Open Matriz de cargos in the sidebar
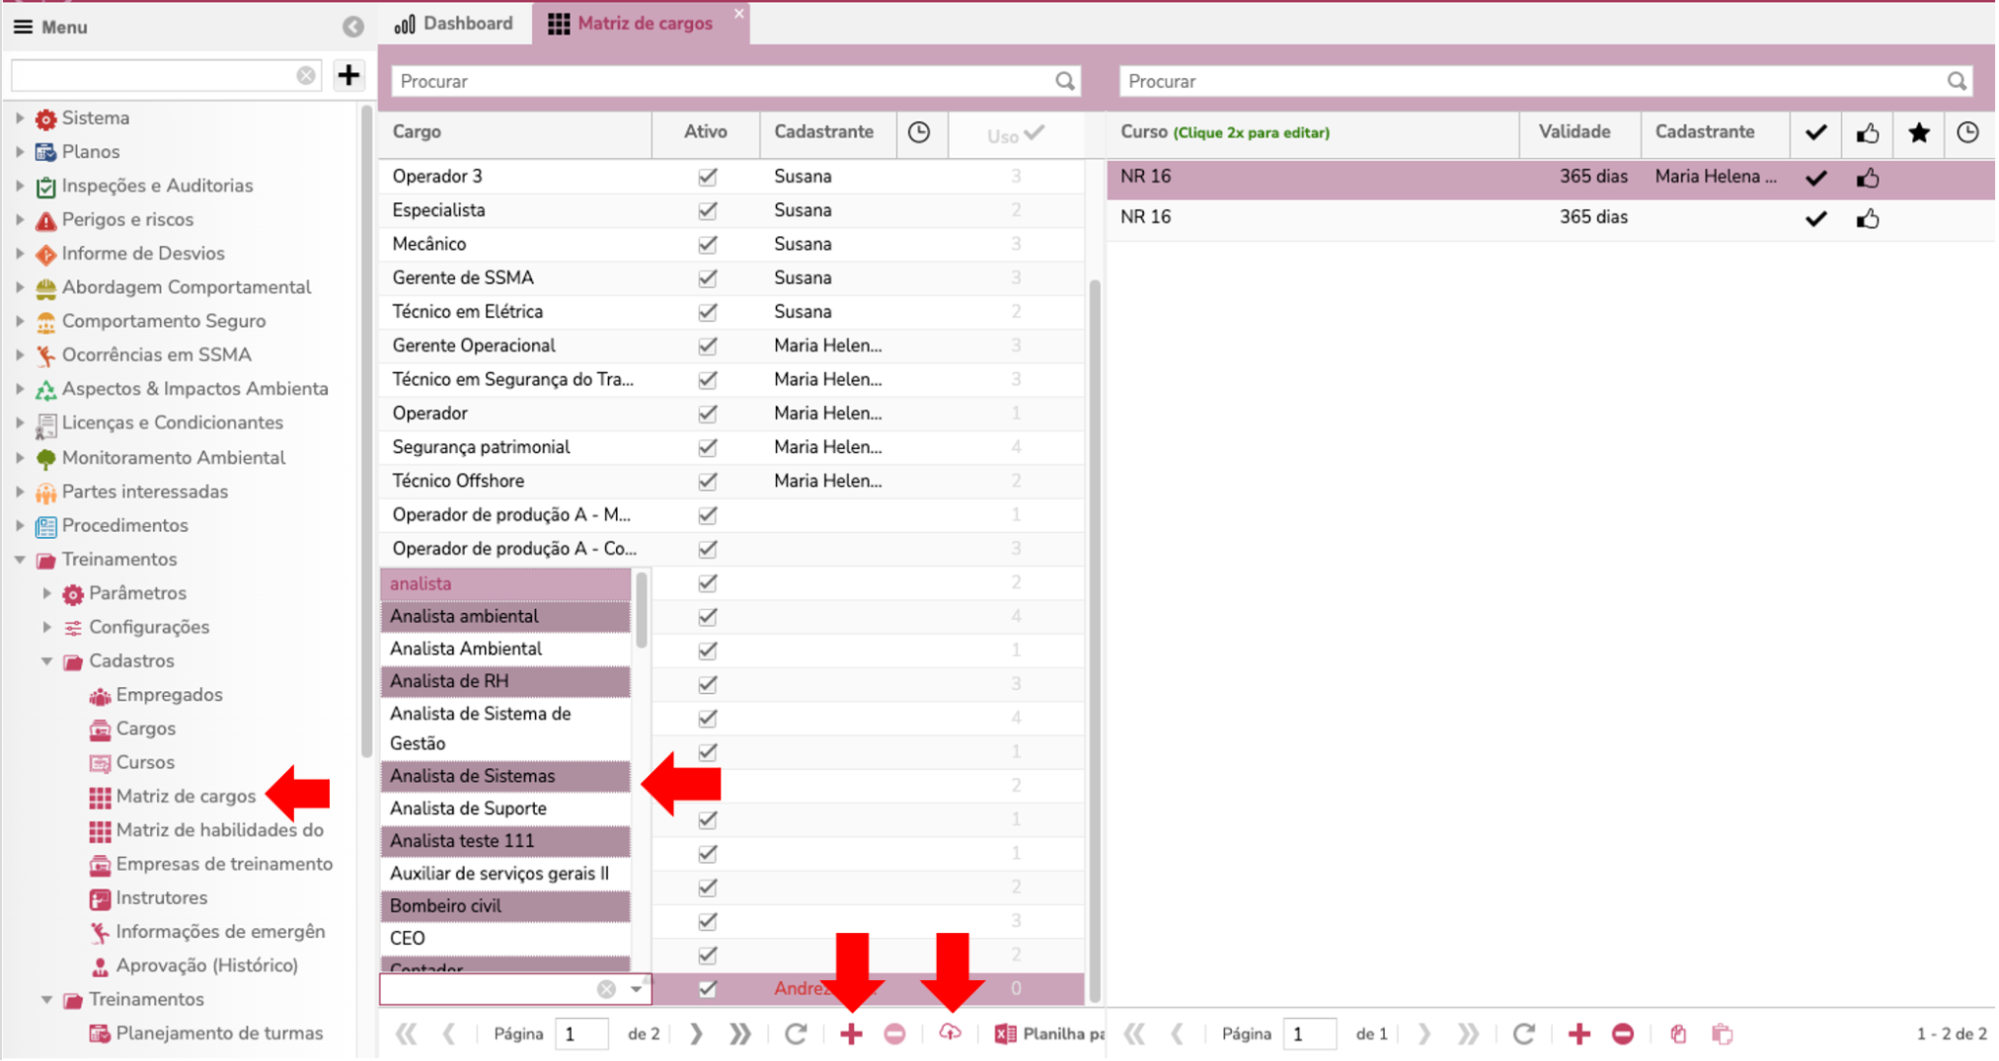This screenshot has height=1061, width=1999. click(186, 796)
